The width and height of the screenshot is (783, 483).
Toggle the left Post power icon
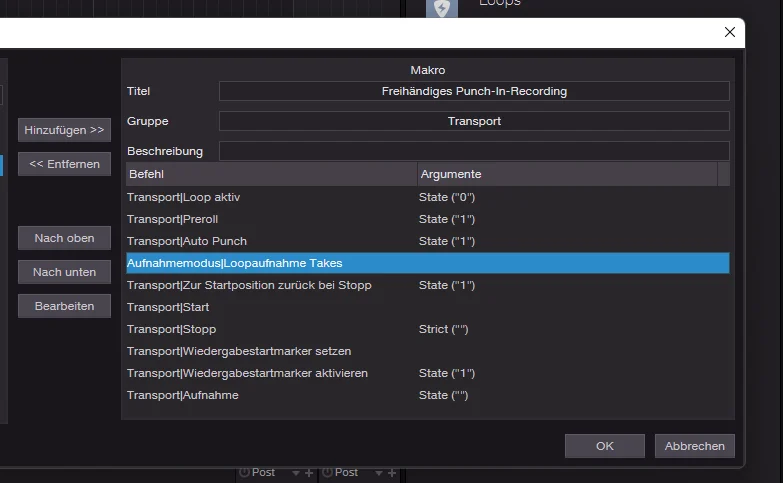tap(244, 473)
